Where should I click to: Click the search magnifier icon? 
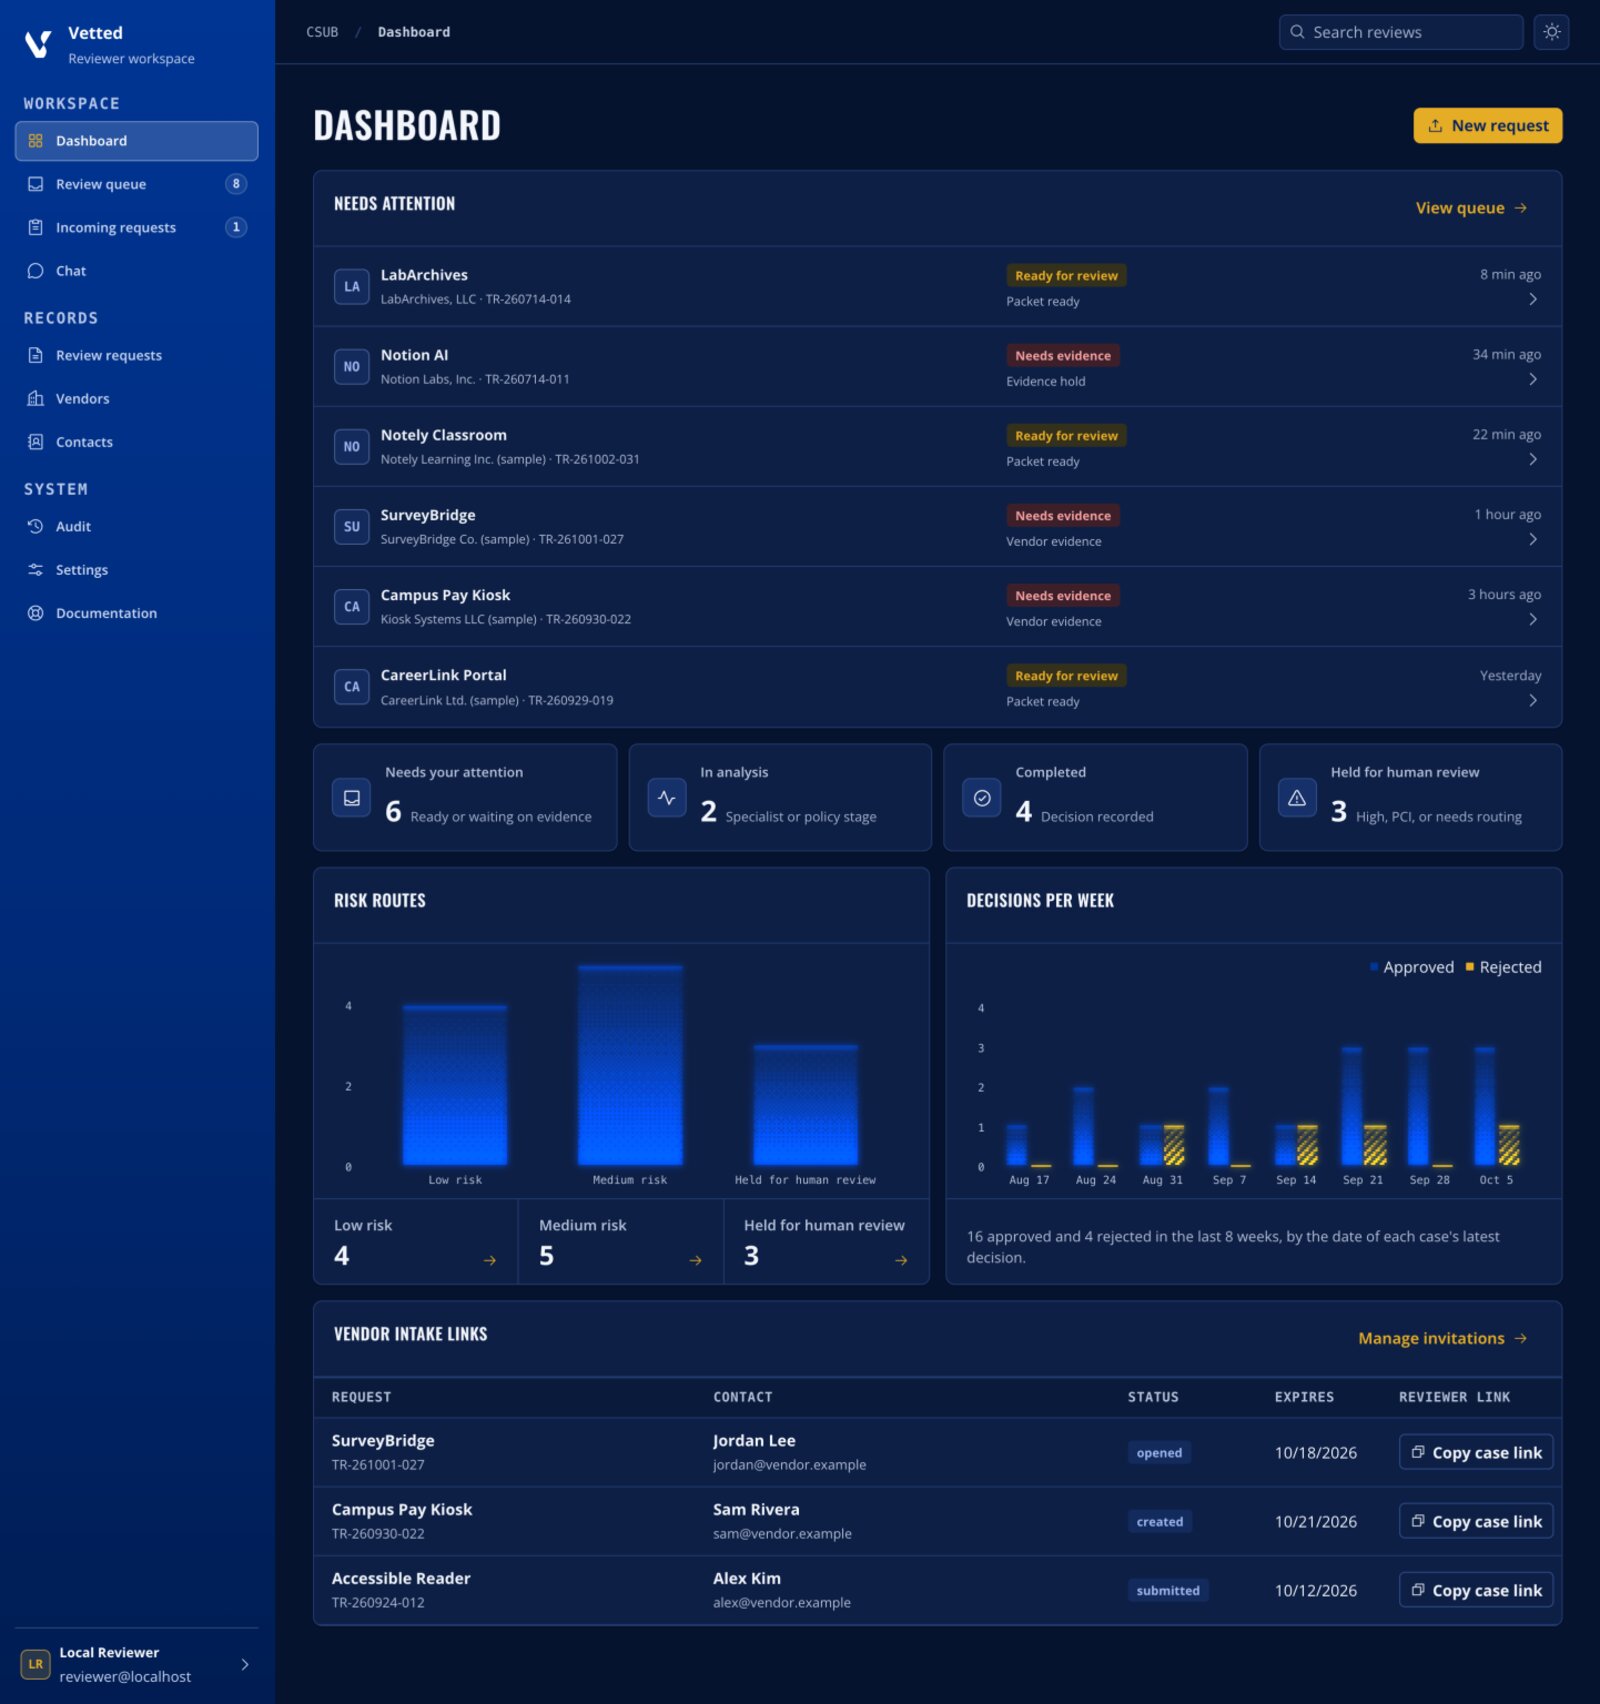pos(1297,32)
